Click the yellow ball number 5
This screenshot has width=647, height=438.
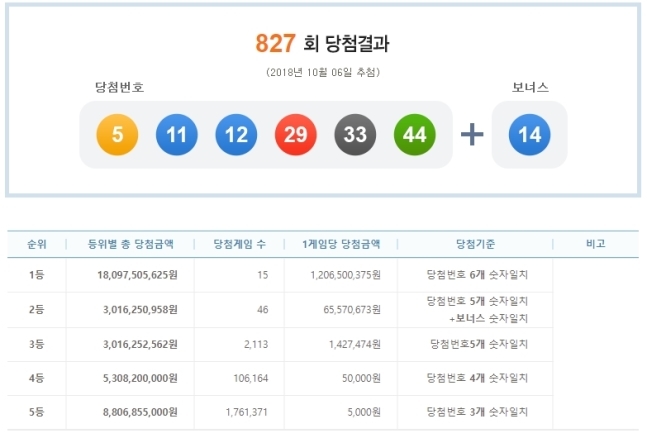tap(117, 135)
